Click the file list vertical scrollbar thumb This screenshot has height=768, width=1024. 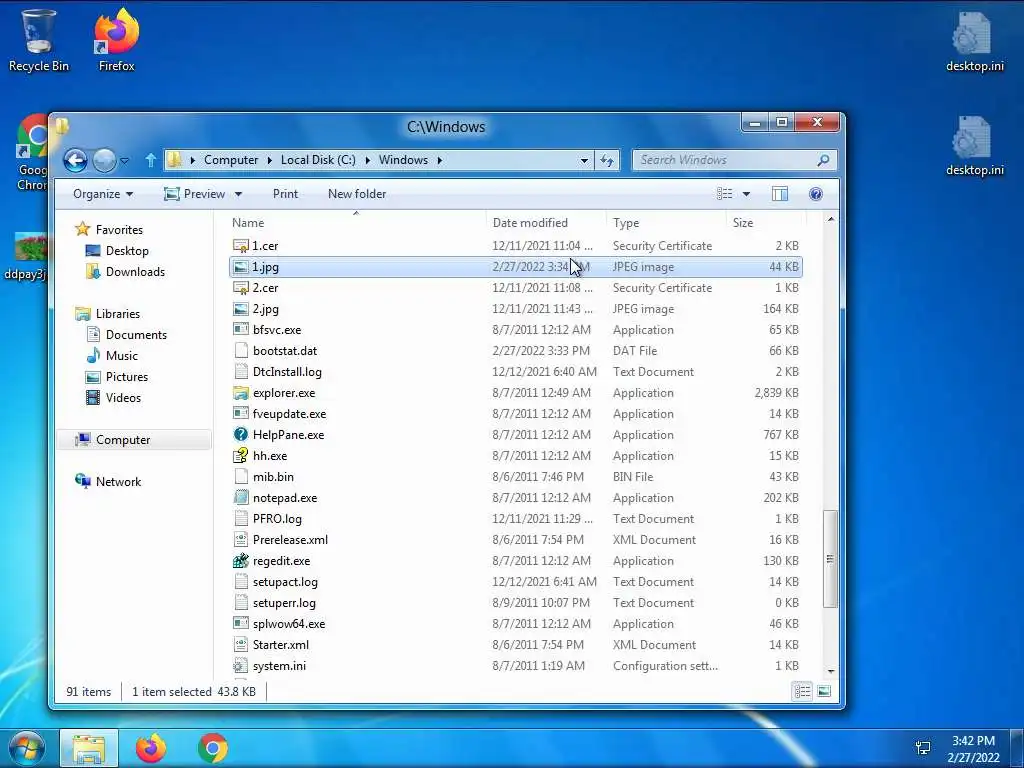830,559
